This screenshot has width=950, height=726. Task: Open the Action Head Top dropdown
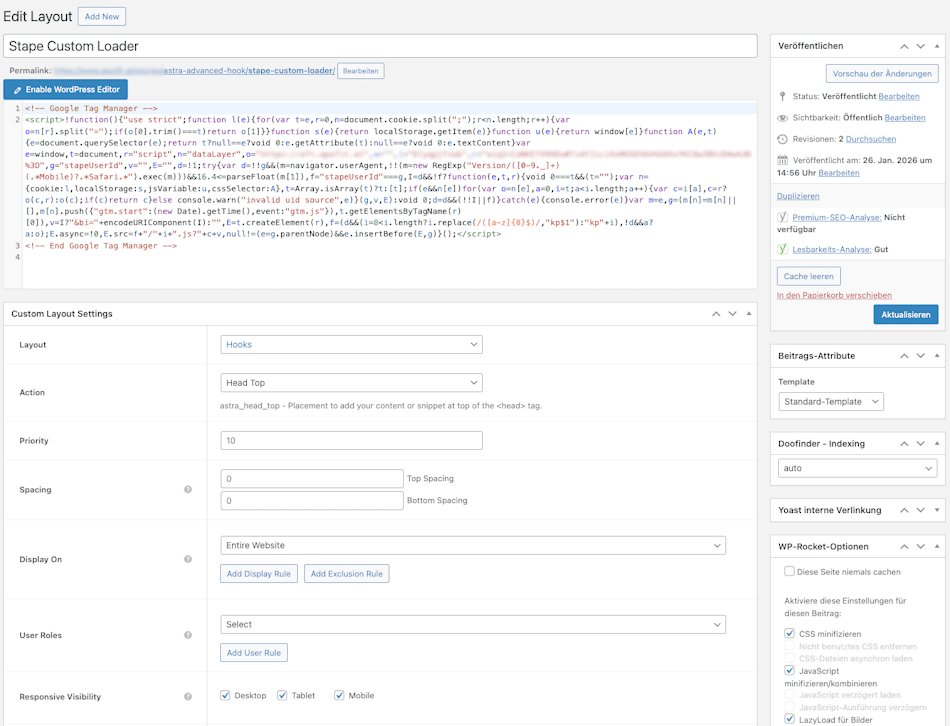click(x=351, y=383)
